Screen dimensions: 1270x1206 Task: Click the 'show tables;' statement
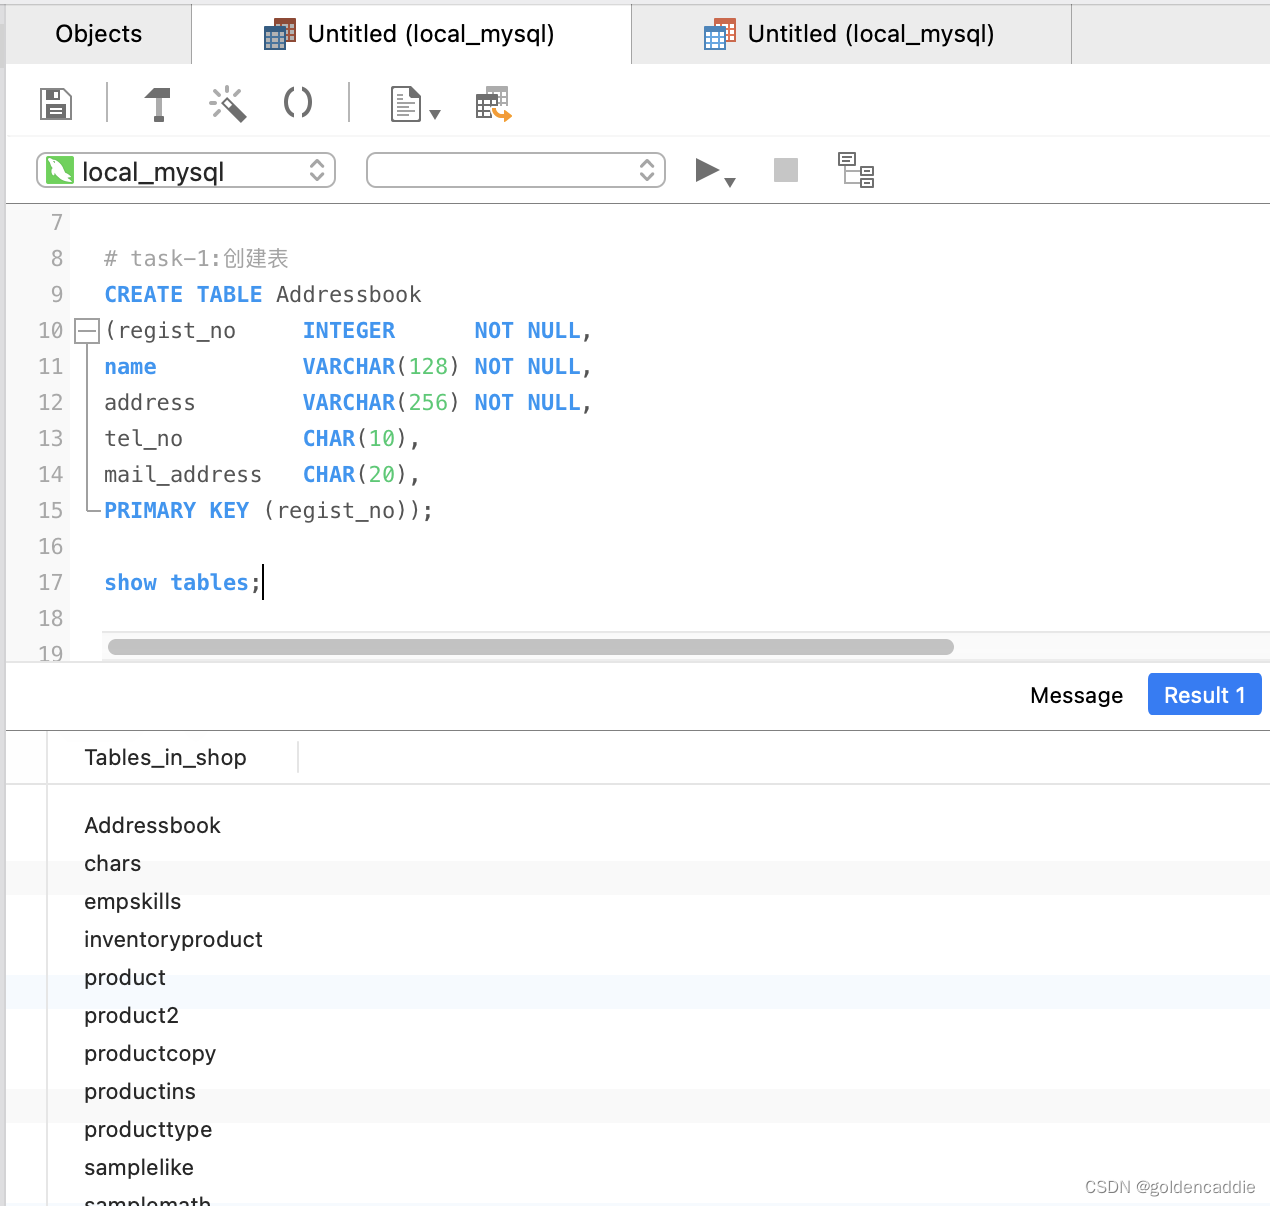(182, 582)
